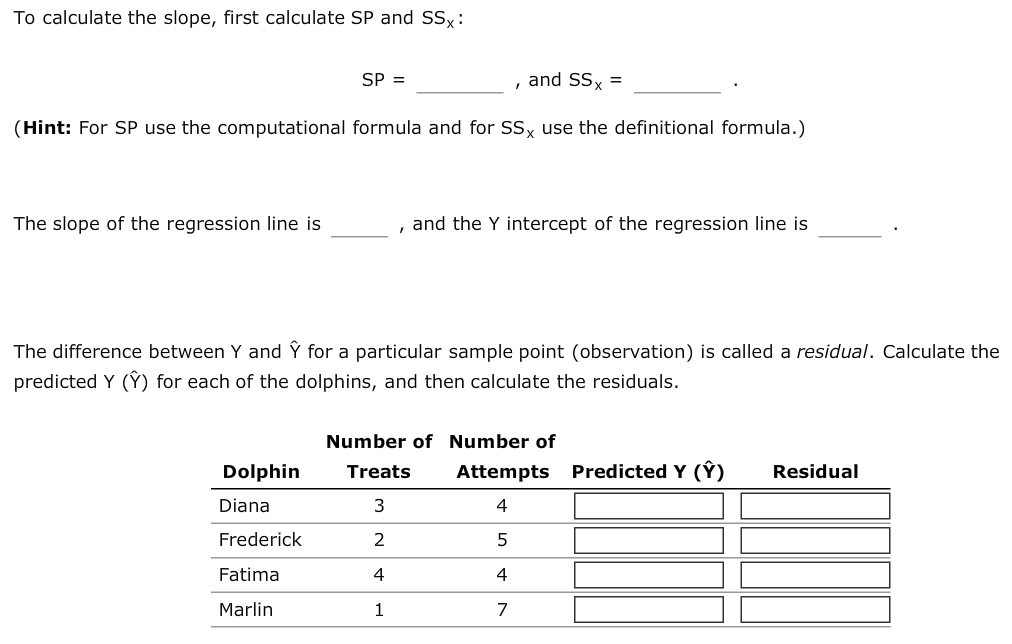Screen dimensions: 1012x644
Task: Click the Residual column header
Action: pos(815,471)
